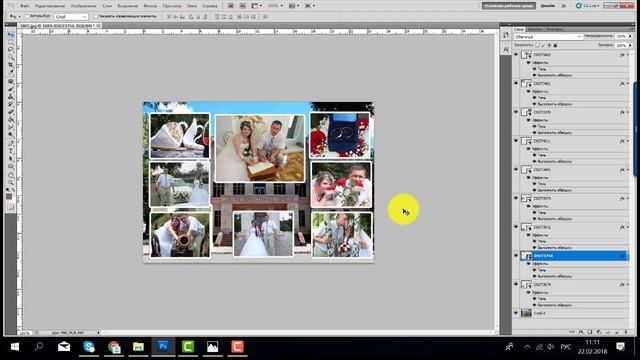Toggle Тень effect eye under selected layer
This screenshot has width=640, height=360.
(x=534, y=270)
